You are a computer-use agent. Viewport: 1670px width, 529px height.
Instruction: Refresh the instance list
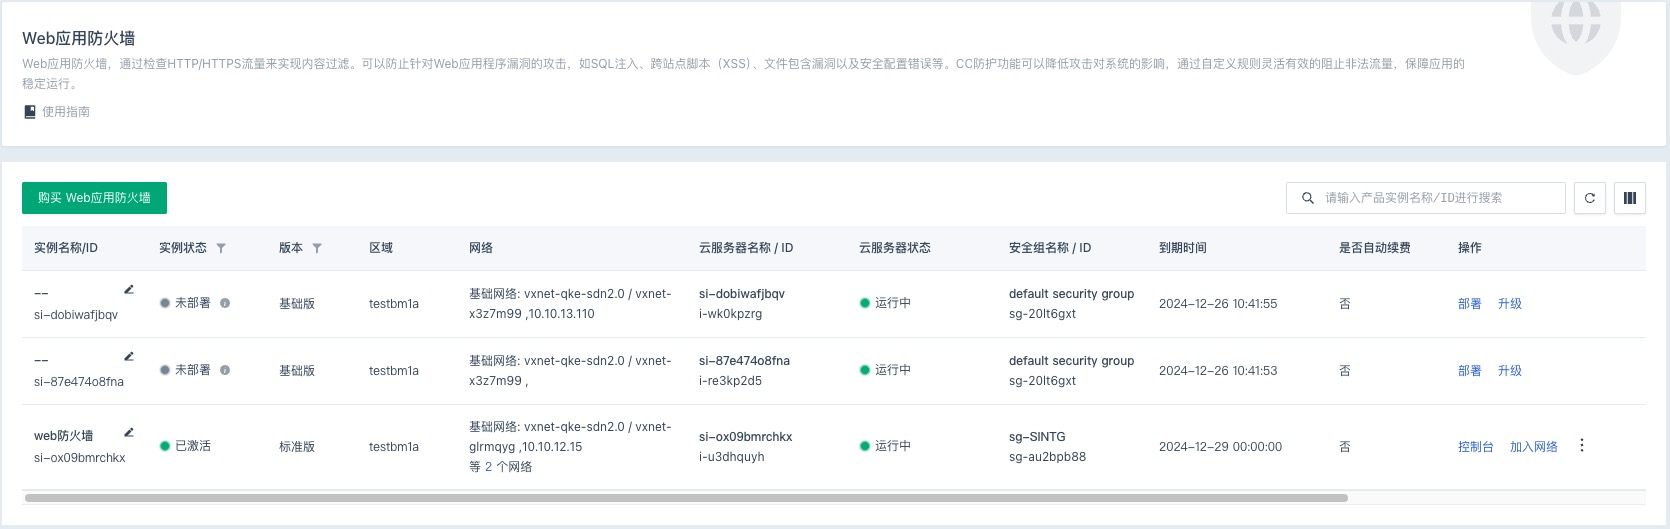tap(1590, 198)
